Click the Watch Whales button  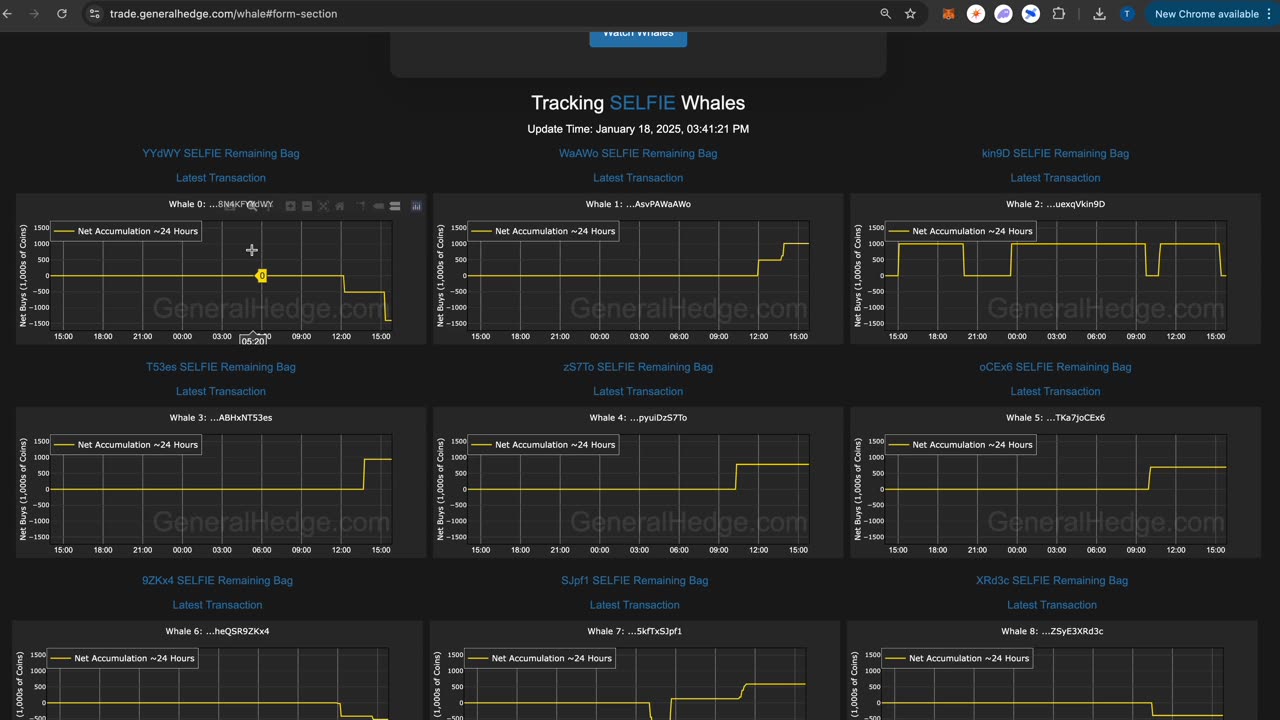638,34
